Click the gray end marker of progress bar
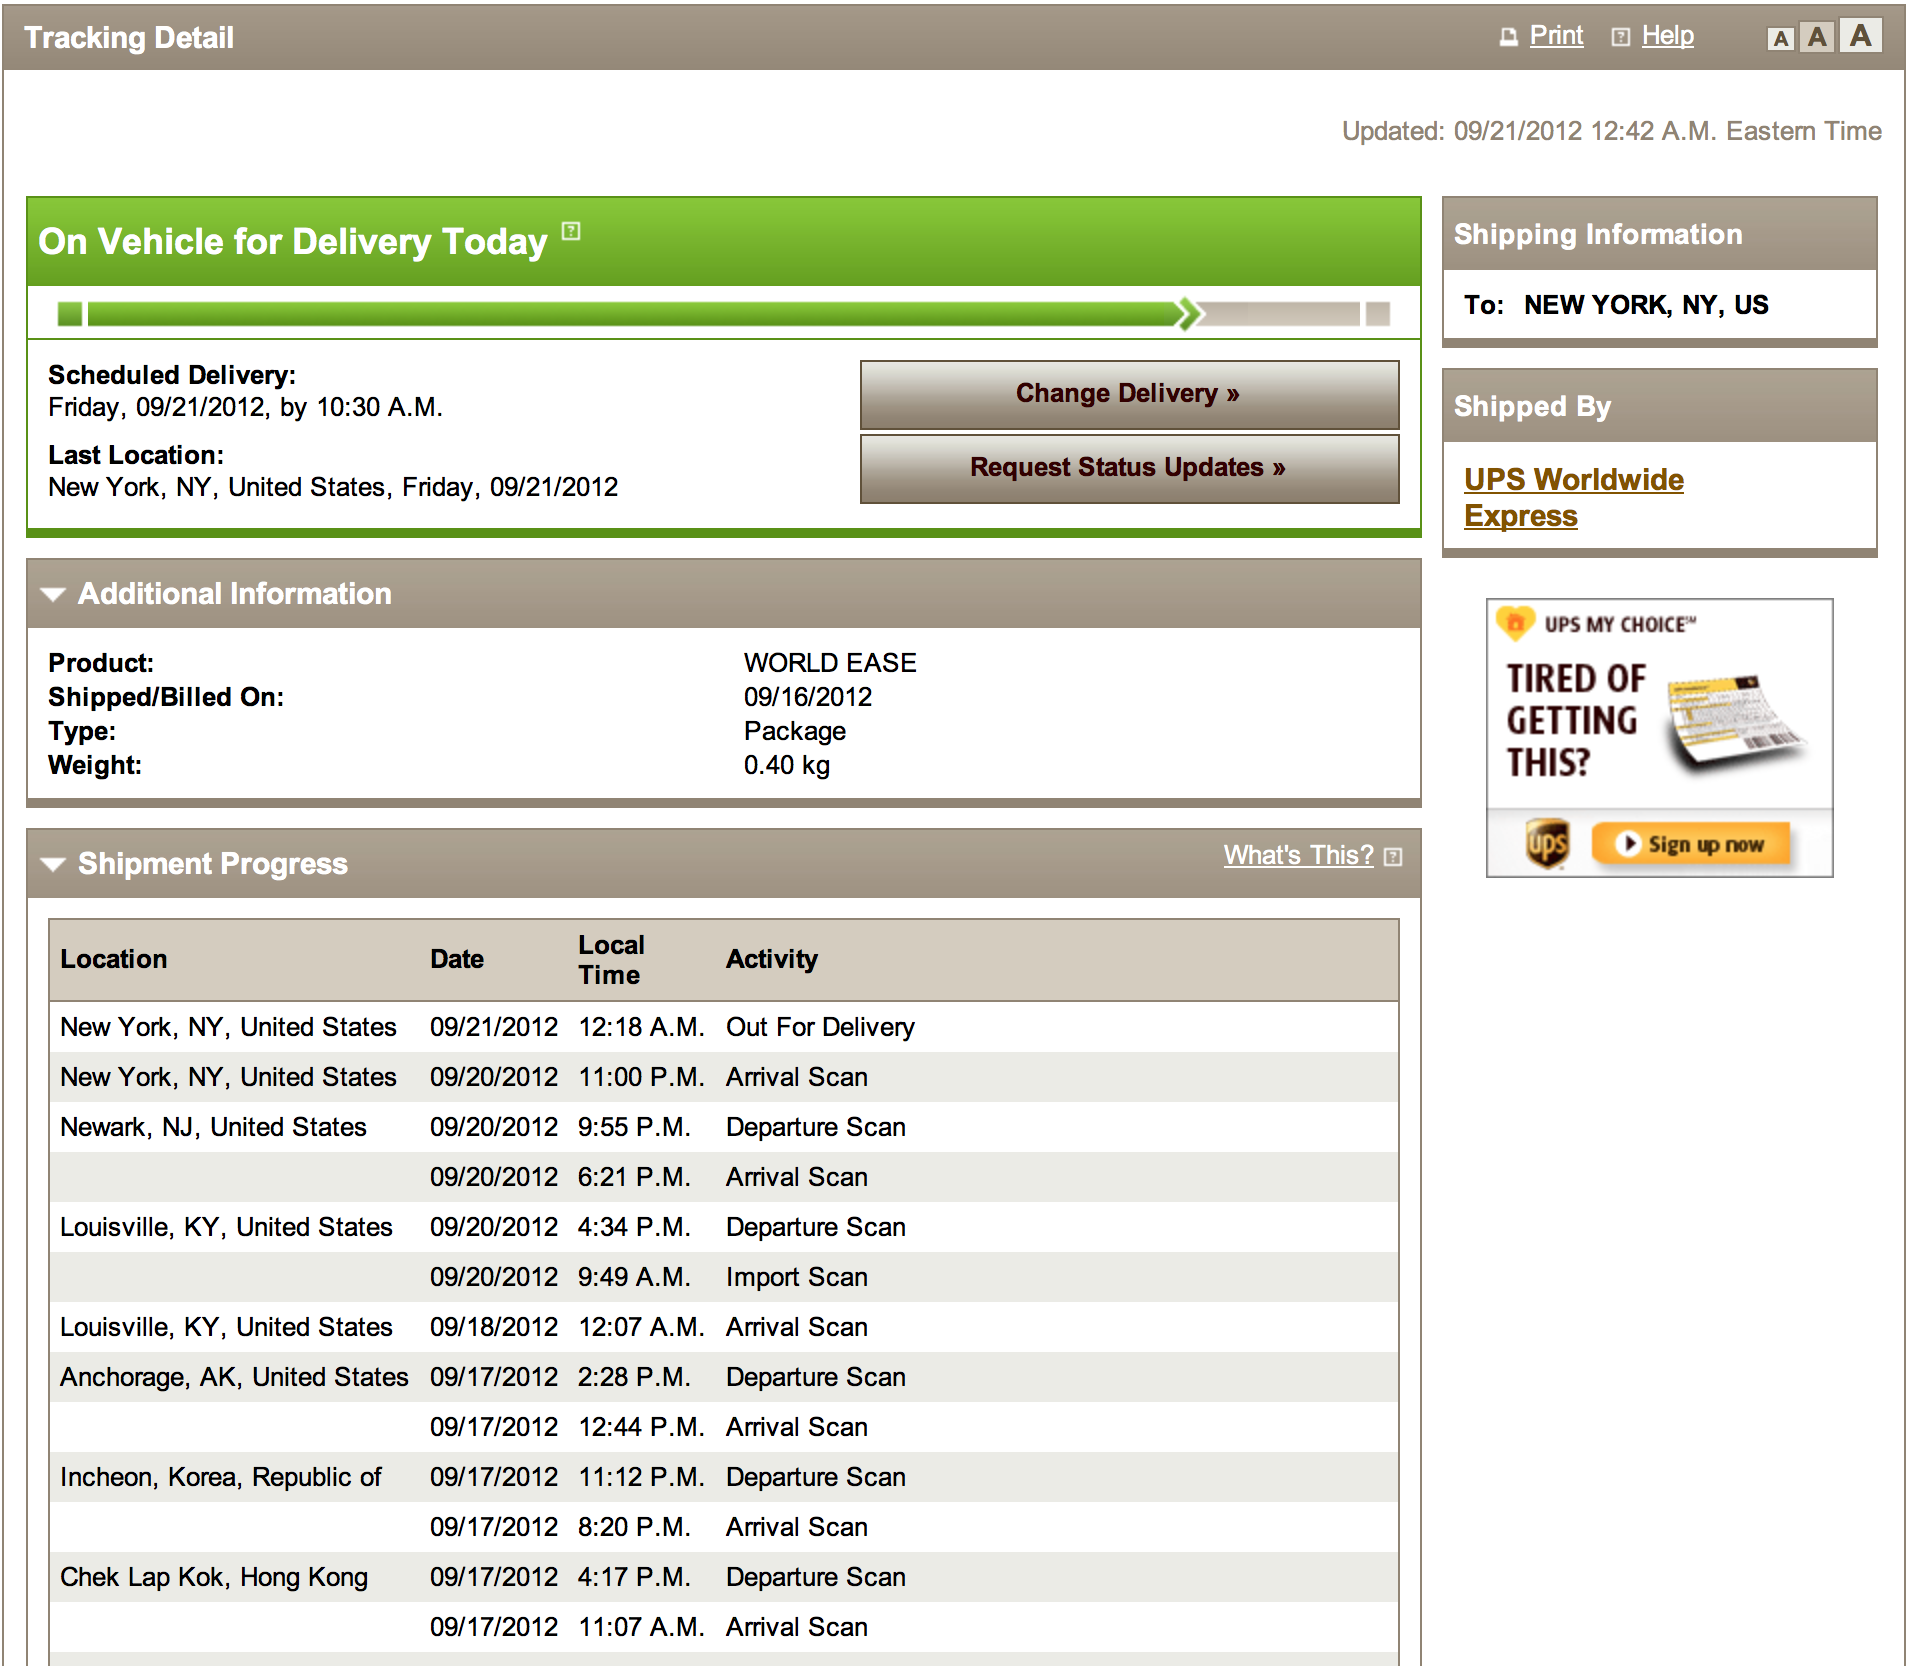The height and width of the screenshot is (1666, 1906). point(1378,314)
